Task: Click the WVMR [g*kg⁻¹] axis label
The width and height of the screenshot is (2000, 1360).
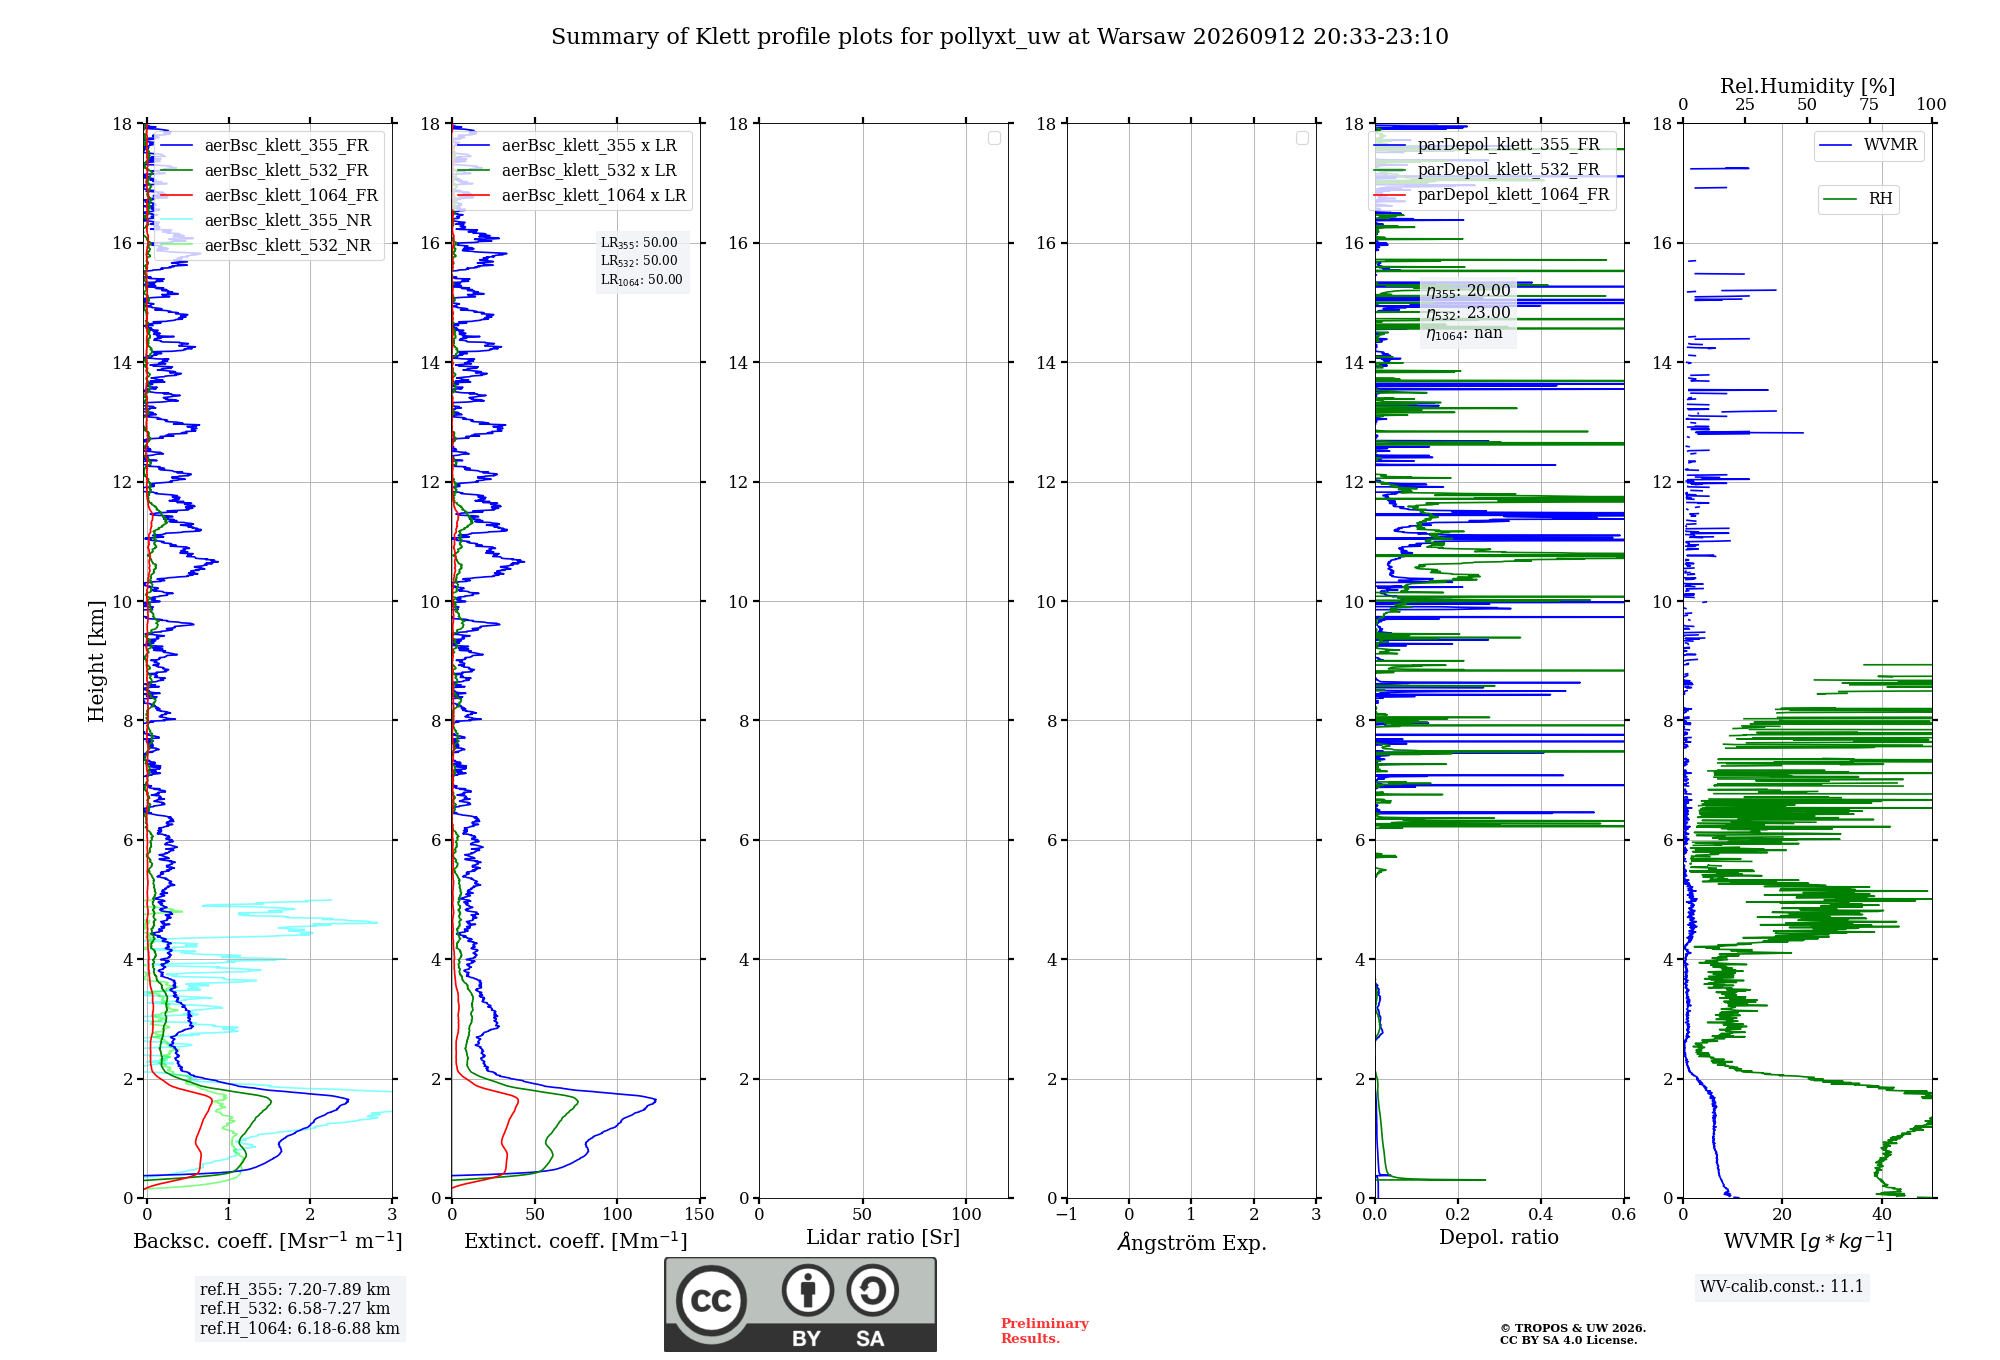Action: click(1808, 1241)
